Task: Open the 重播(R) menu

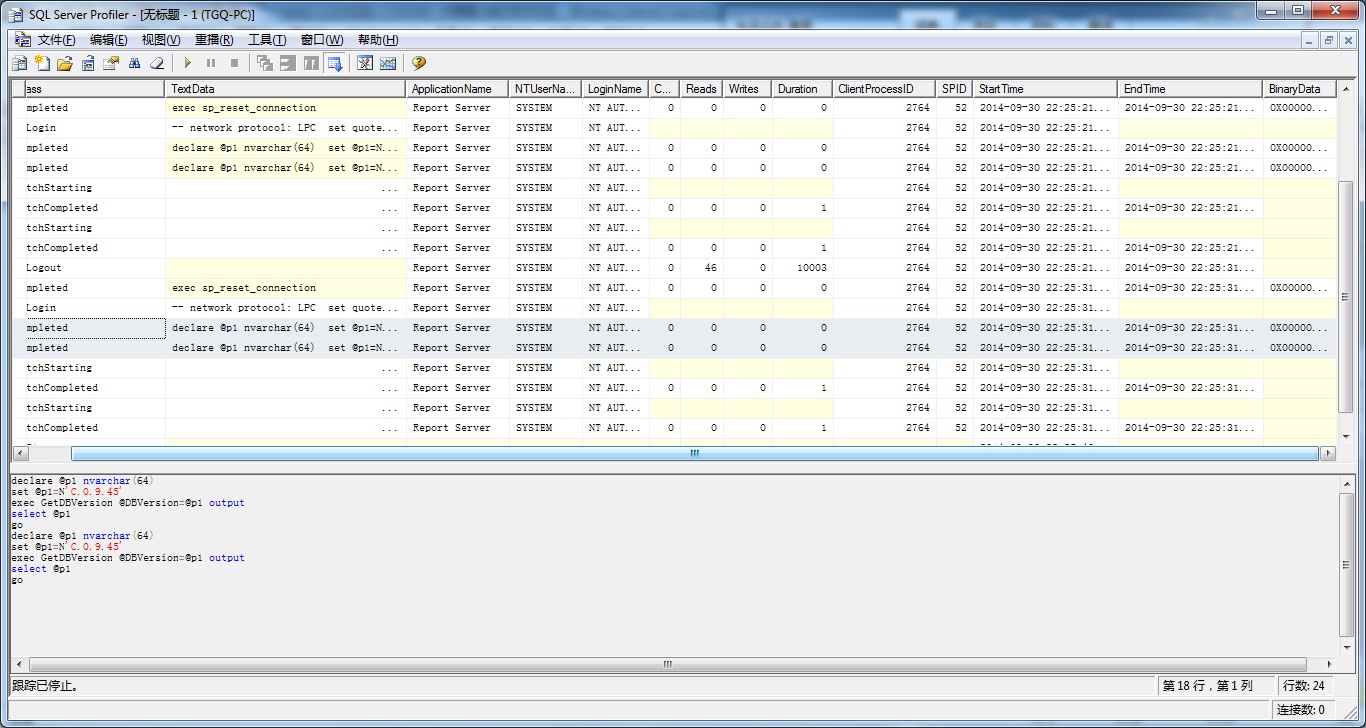Action: [214, 40]
